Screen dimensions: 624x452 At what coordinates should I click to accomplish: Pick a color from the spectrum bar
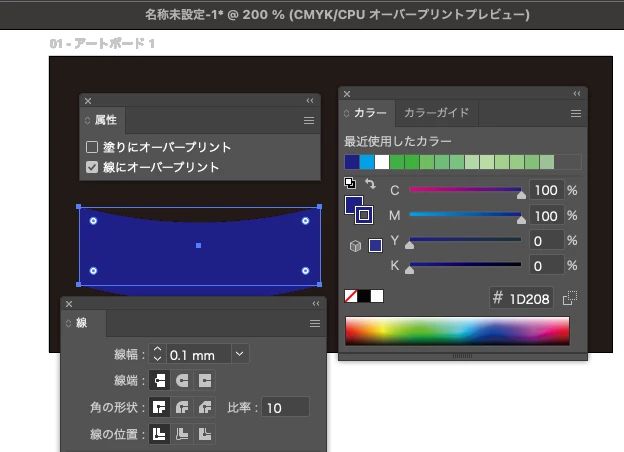point(457,331)
